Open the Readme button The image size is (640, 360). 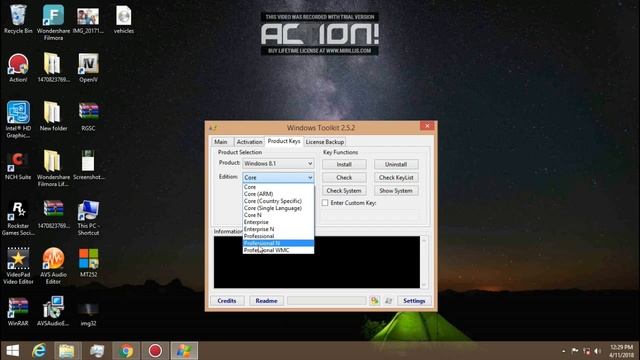(266, 301)
